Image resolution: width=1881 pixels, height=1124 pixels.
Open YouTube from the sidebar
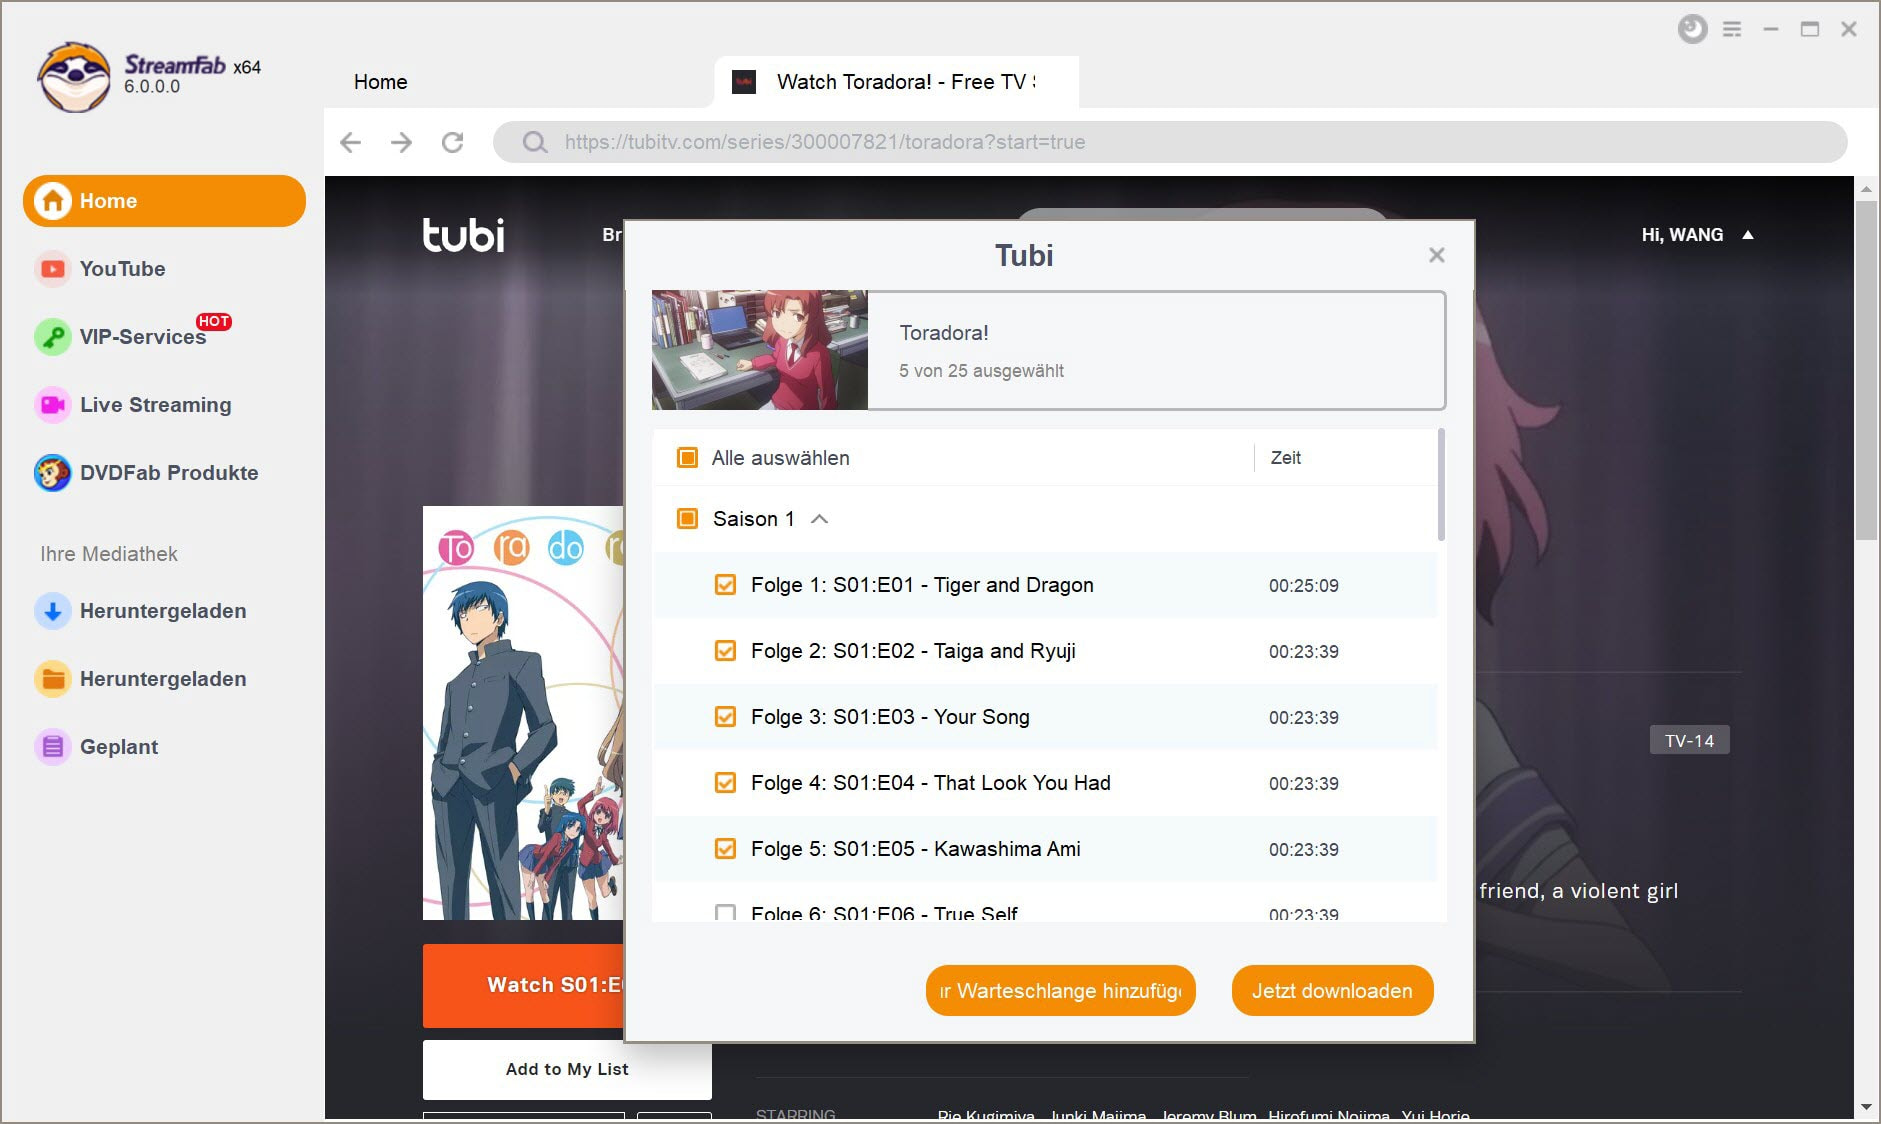coord(122,269)
